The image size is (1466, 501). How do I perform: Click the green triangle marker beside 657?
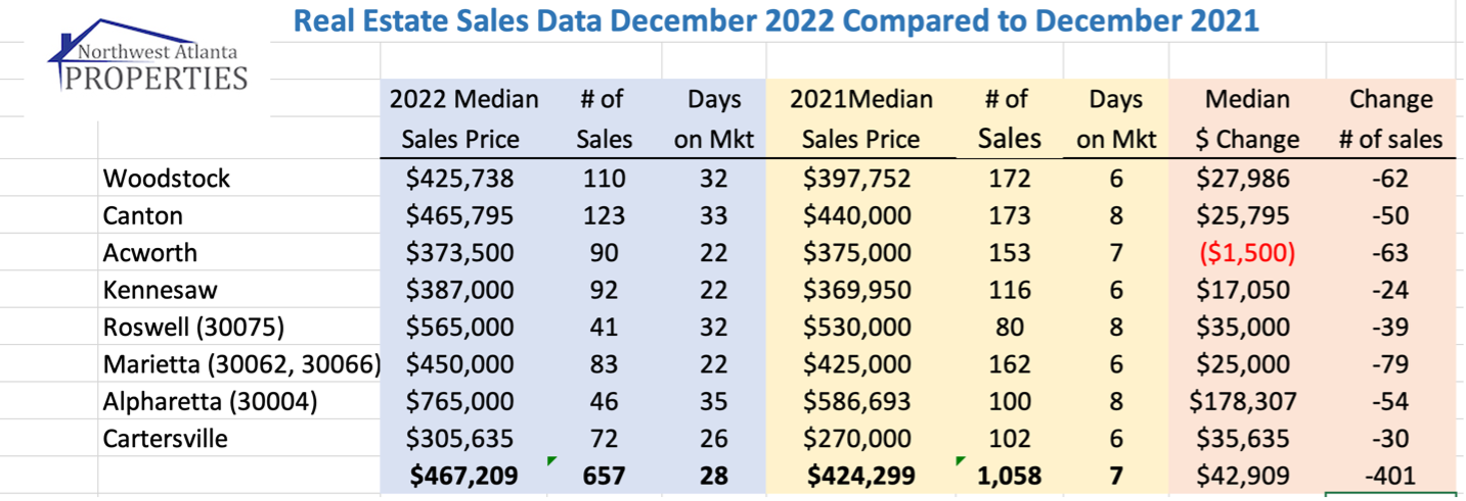551,460
